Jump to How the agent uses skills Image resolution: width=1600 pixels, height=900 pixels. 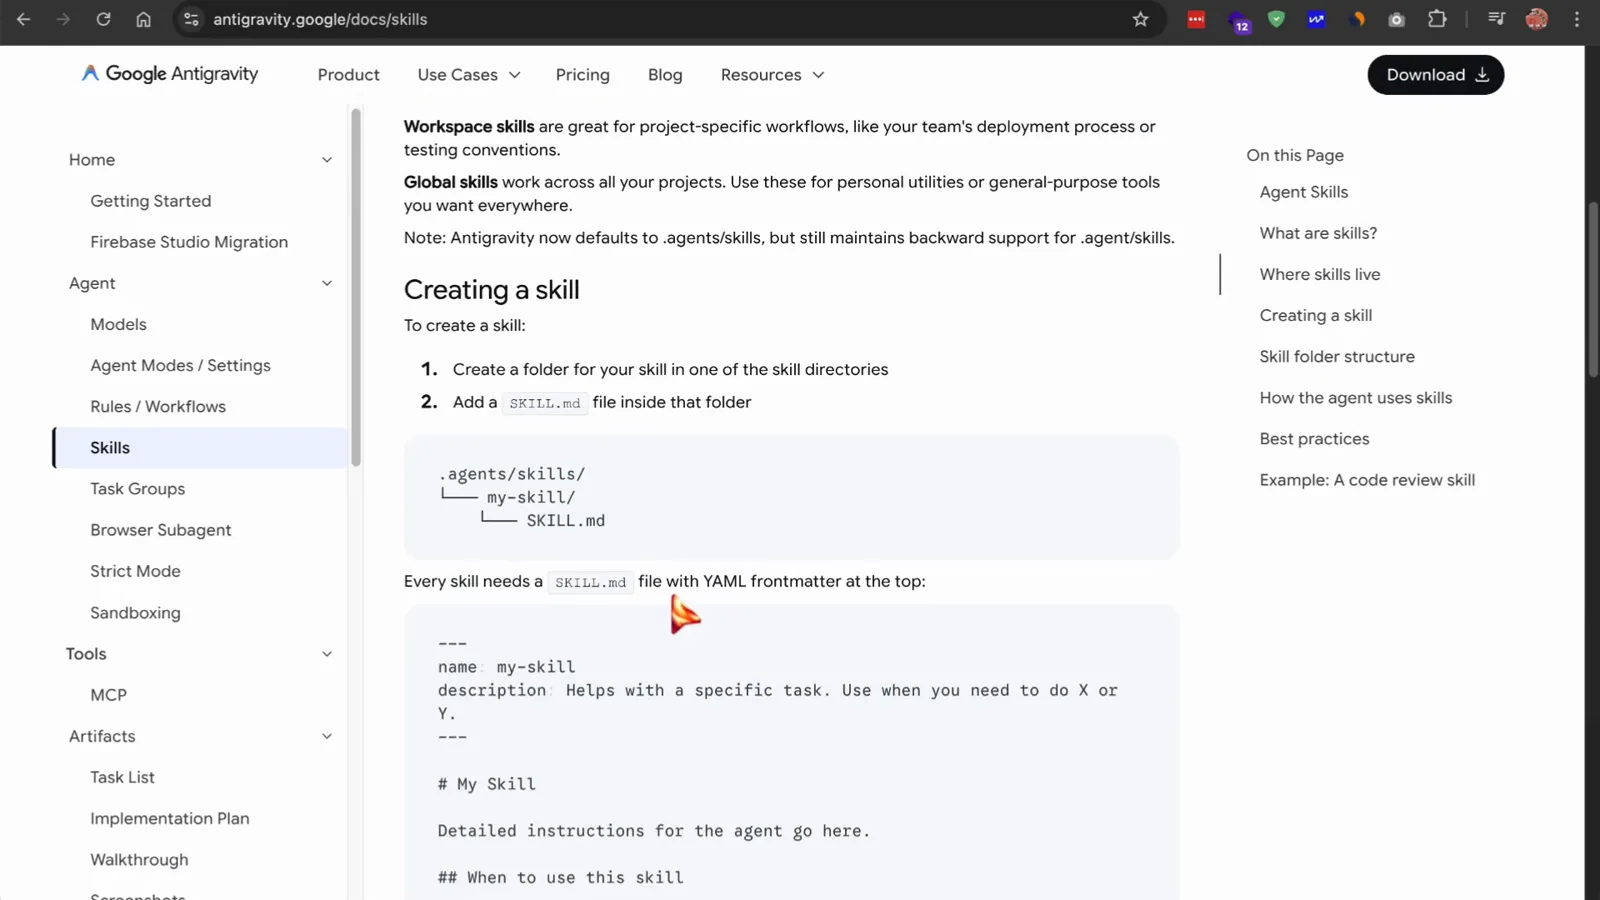point(1355,398)
